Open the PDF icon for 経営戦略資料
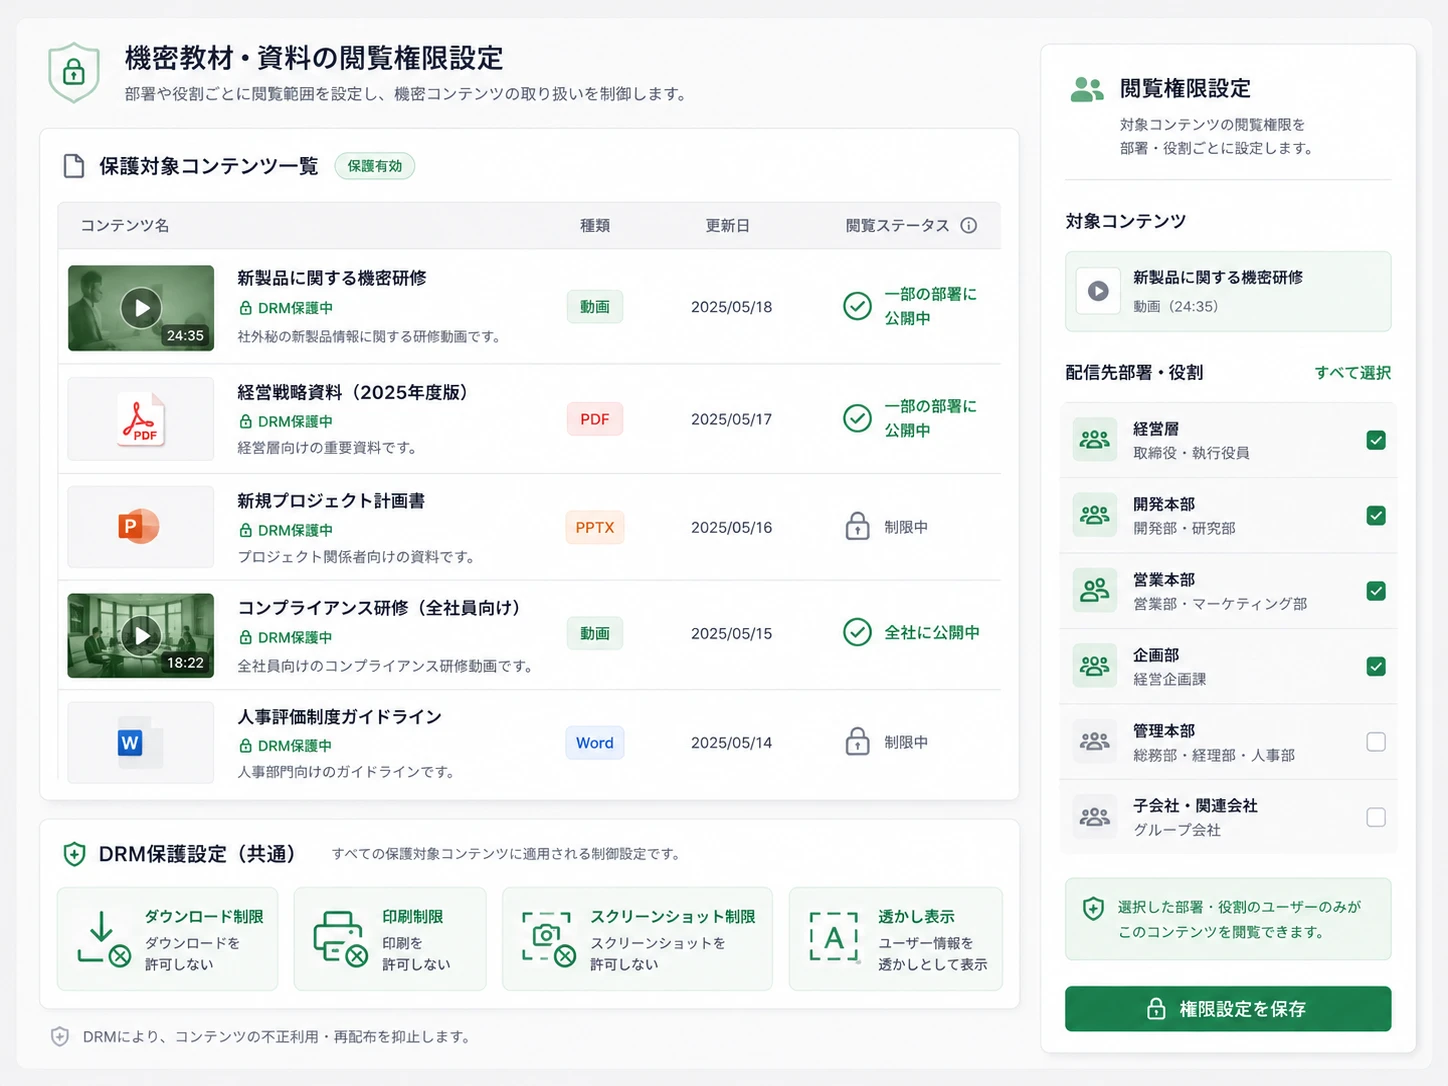1448x1086 pixels. click(x=142, y=419)
